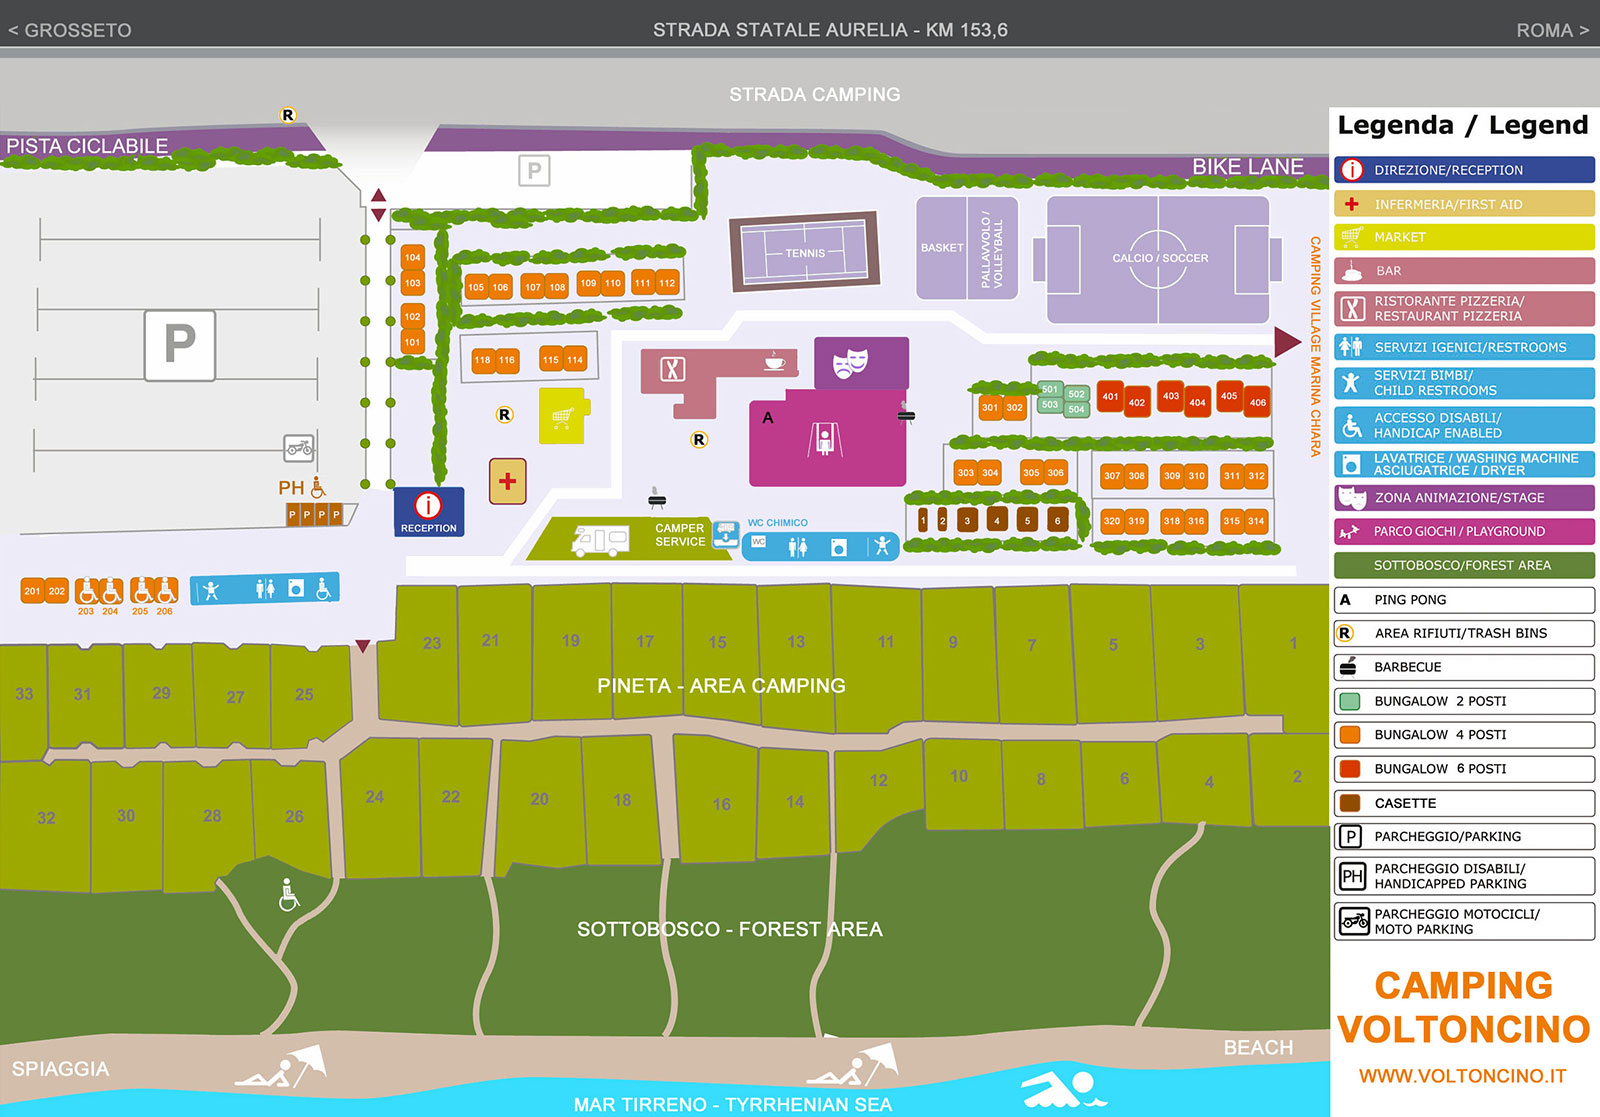
Task: Click the Pineta - Area Camping label
Action: (x=721, y=686)
